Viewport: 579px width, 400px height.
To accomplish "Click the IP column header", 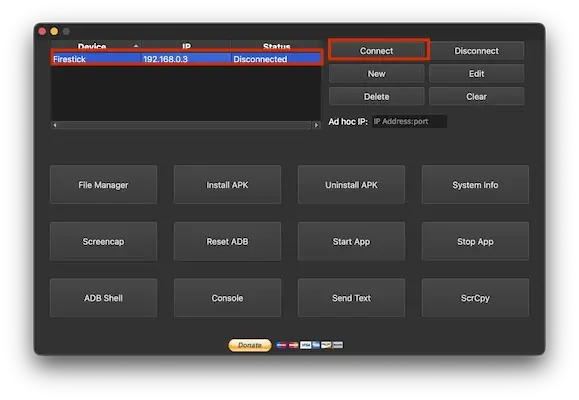I will pyautogui.click(x=186, y=47).
